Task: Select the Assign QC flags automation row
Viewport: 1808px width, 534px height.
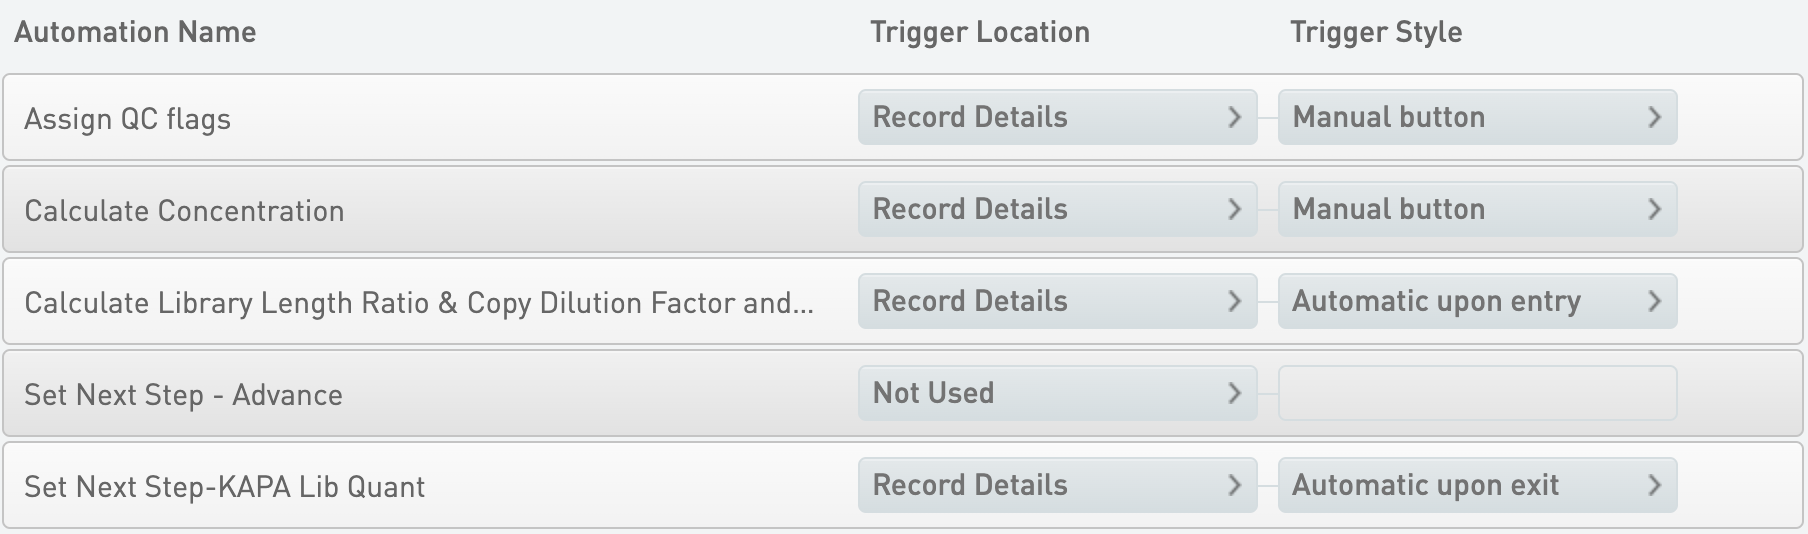Action: pyautogui.click(x=128, y=119)
